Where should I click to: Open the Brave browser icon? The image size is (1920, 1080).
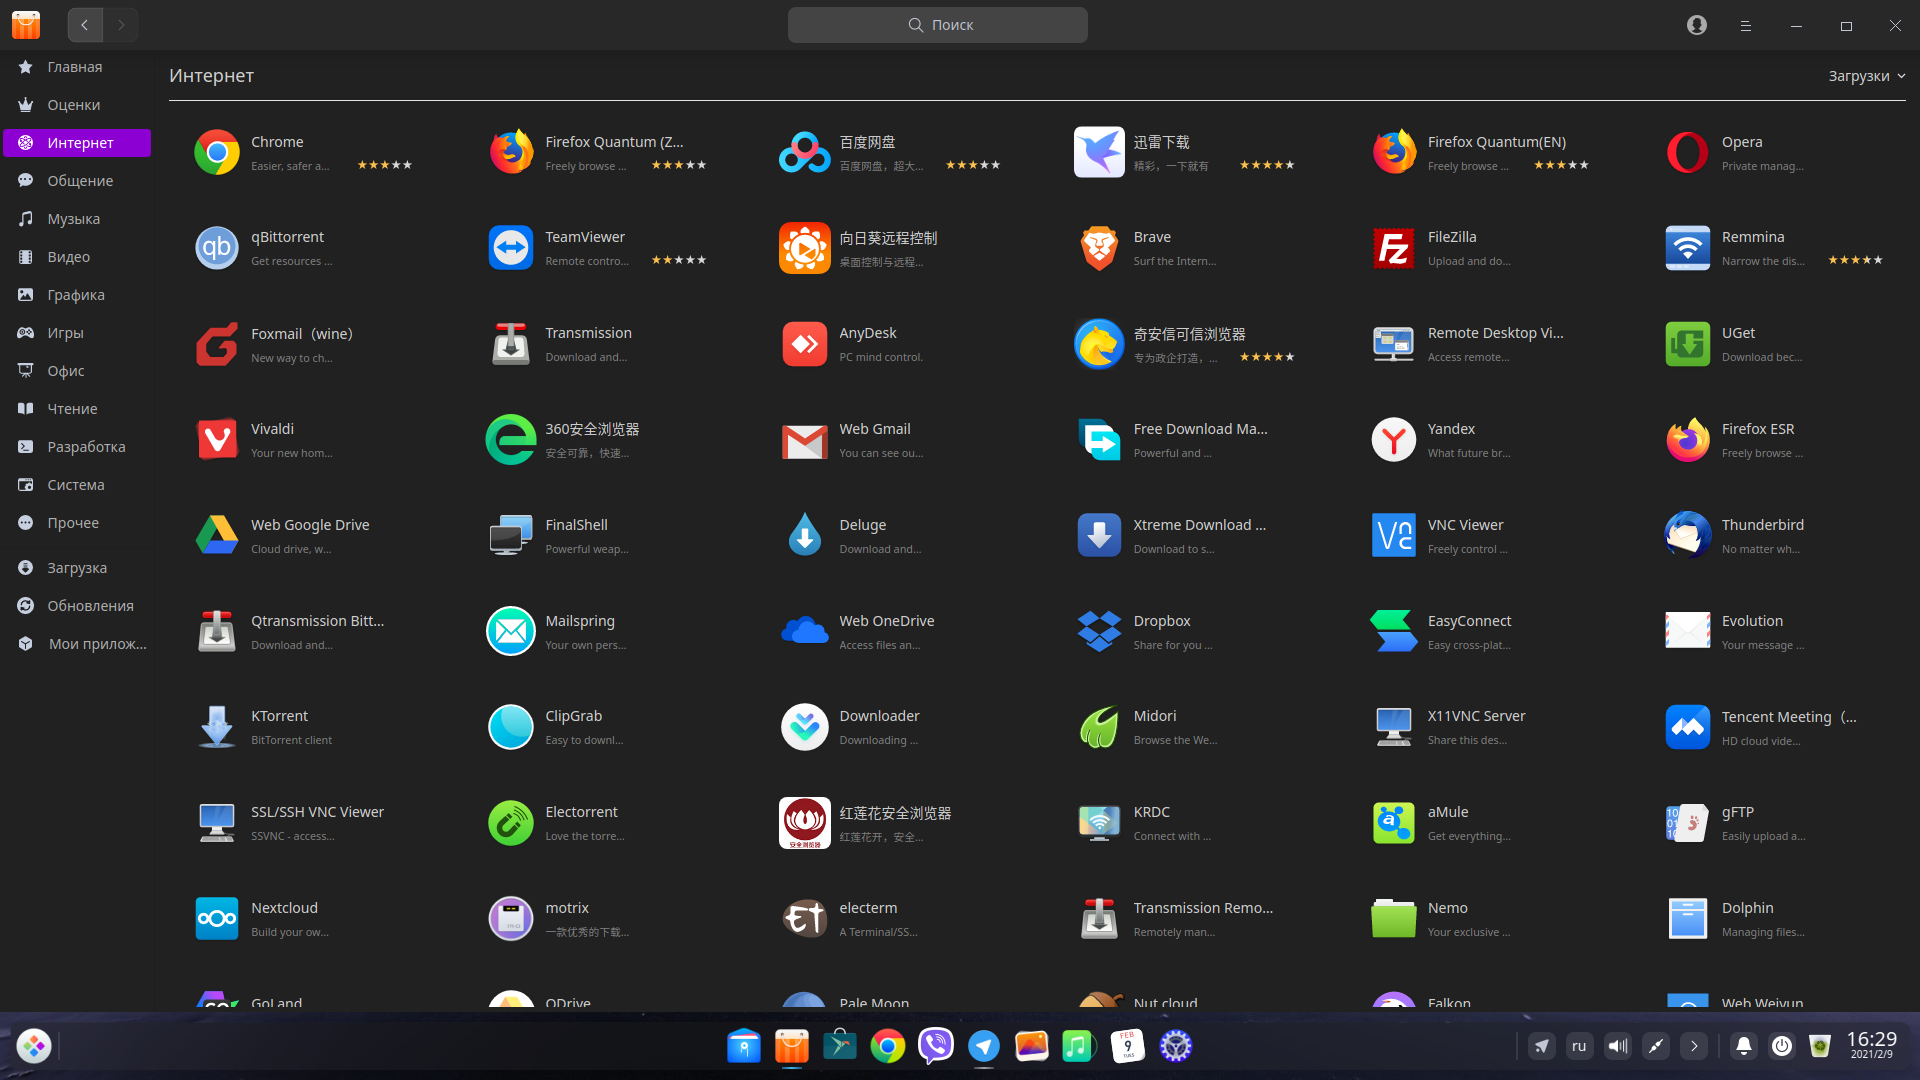coord(1099,248)
